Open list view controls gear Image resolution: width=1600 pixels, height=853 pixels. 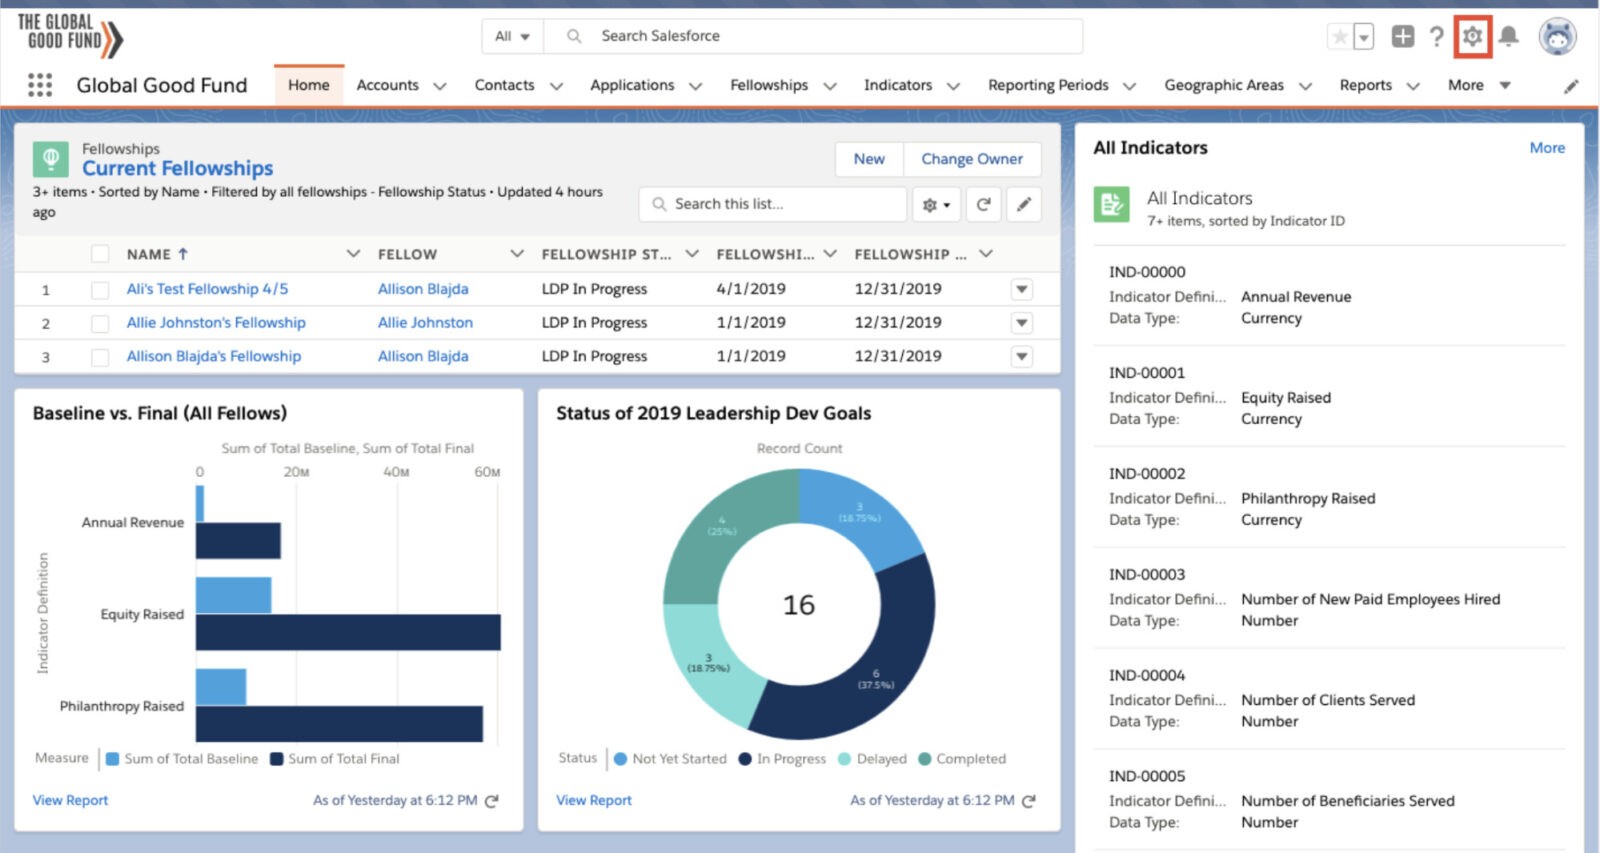[936, 204]
